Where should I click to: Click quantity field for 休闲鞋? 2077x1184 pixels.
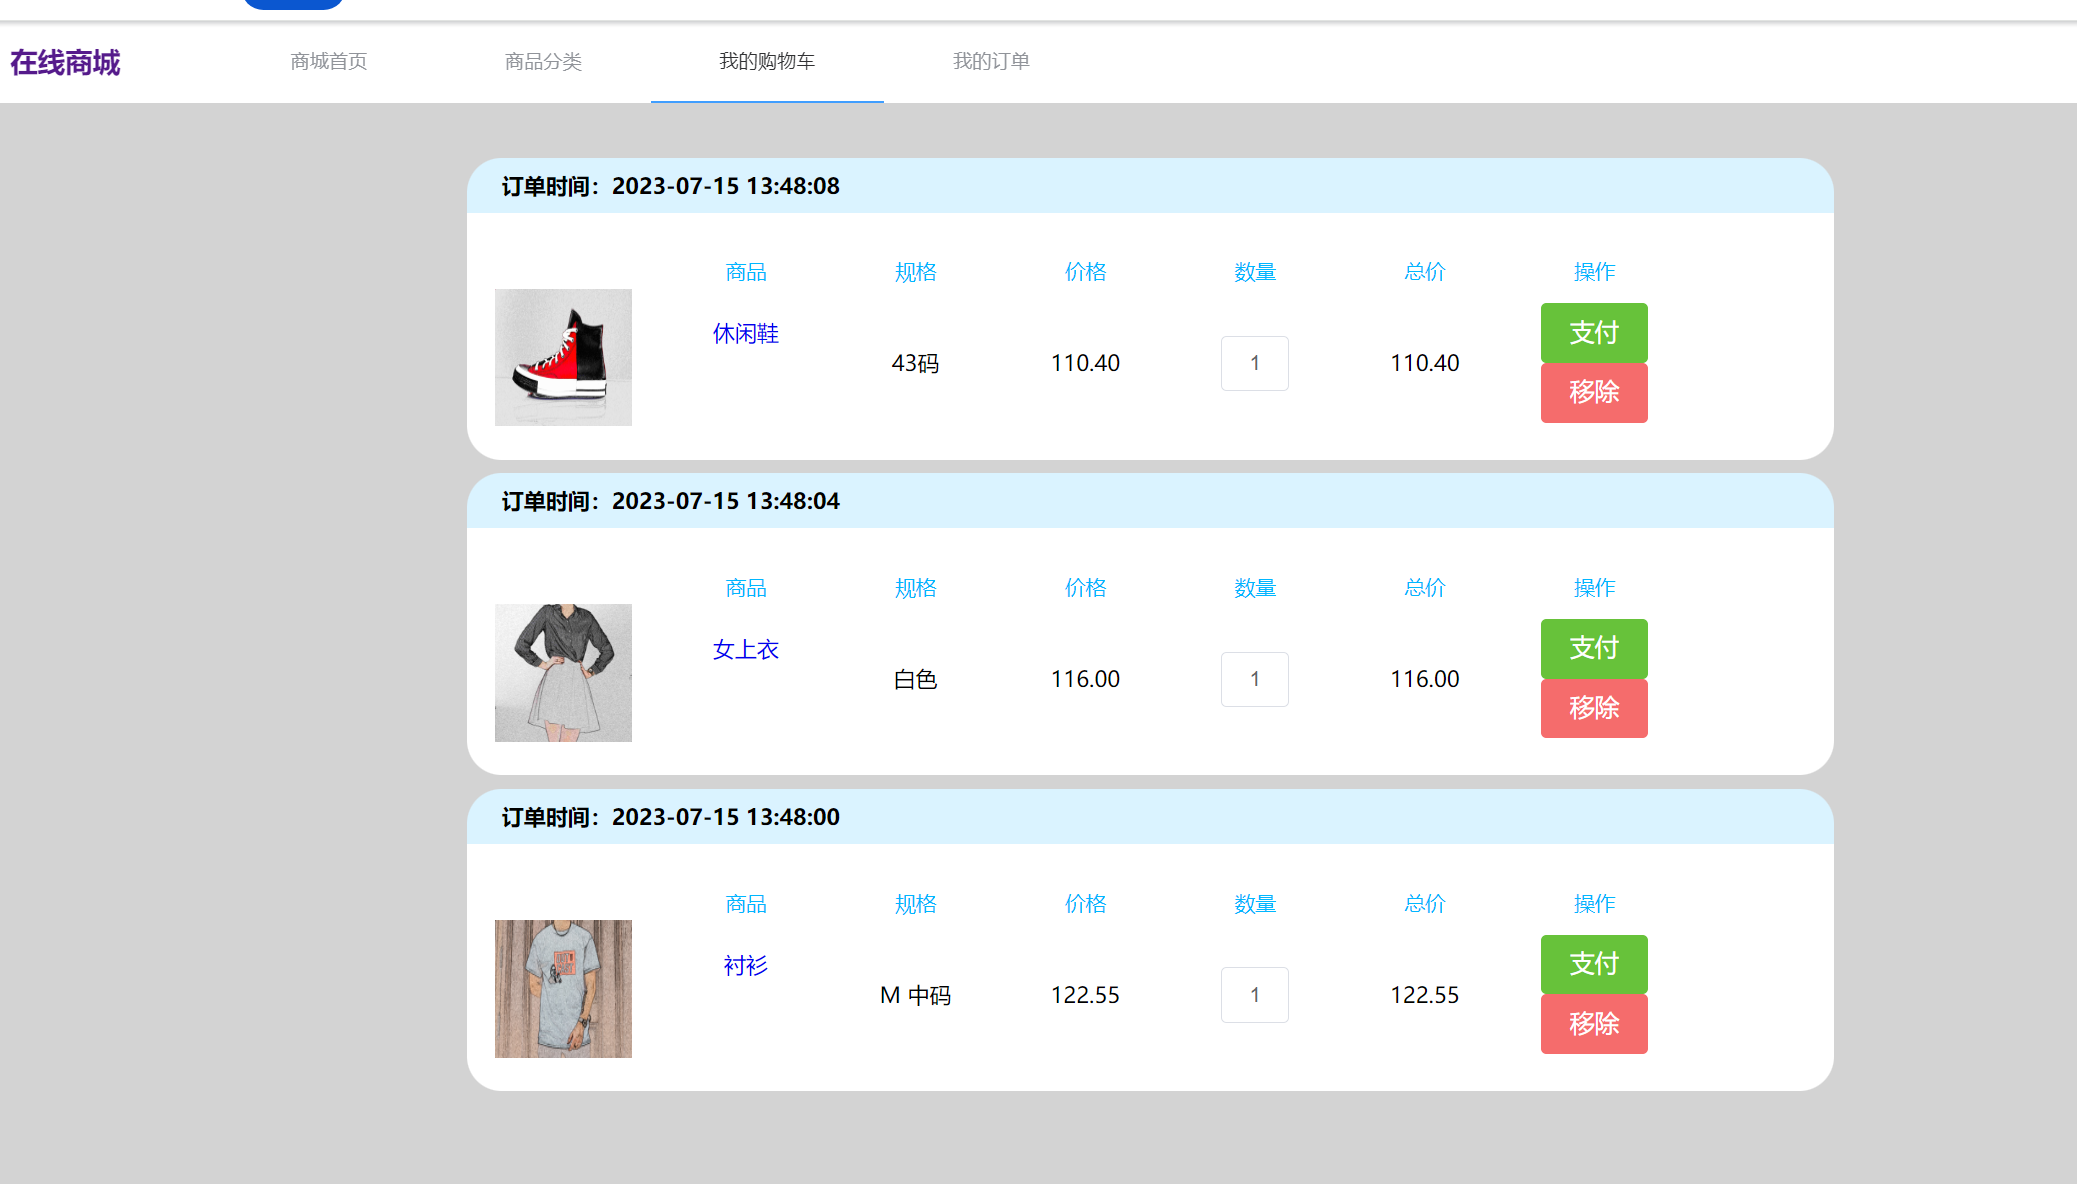(x=1254, y=363)
